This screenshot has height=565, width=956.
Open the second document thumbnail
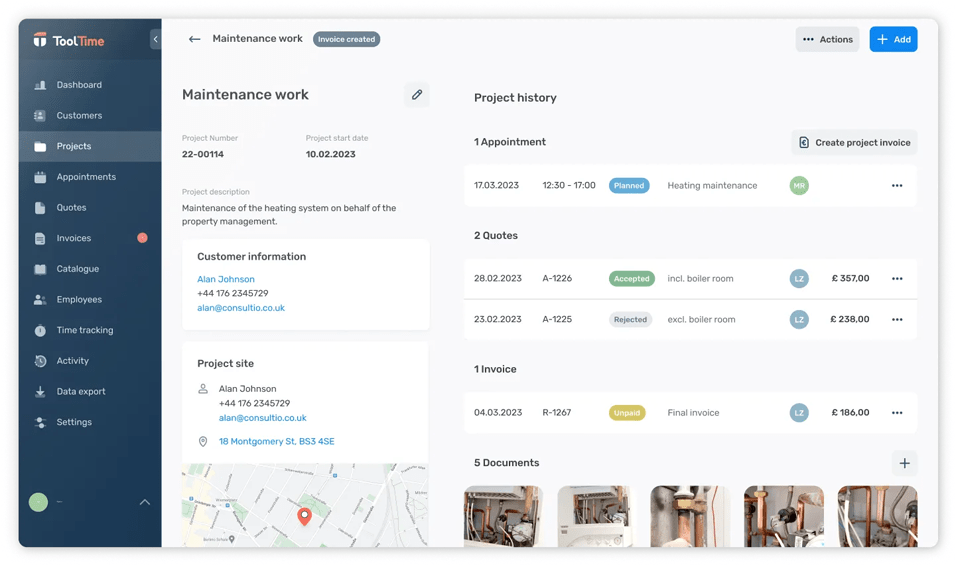pyautogui.click(x=597, y=516)
